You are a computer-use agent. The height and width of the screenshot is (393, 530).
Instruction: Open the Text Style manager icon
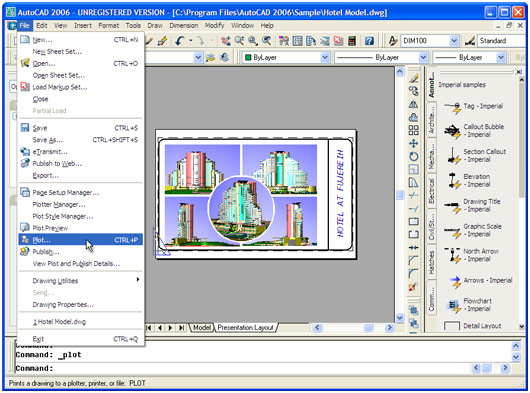(x=393, y=41)
